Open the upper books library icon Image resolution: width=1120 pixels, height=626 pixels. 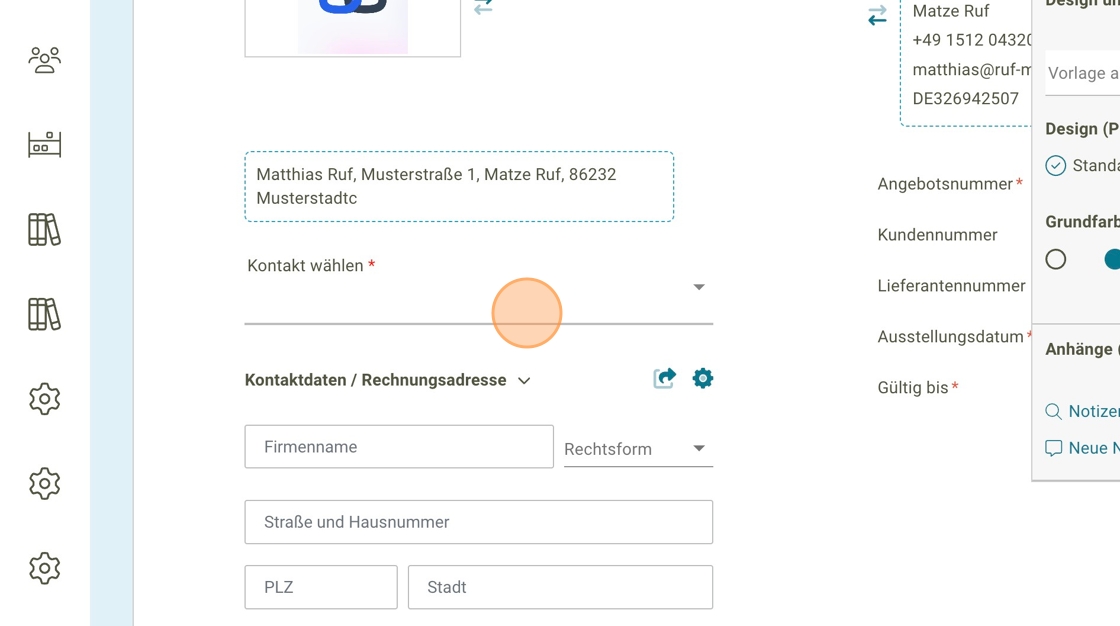(44, 230)
